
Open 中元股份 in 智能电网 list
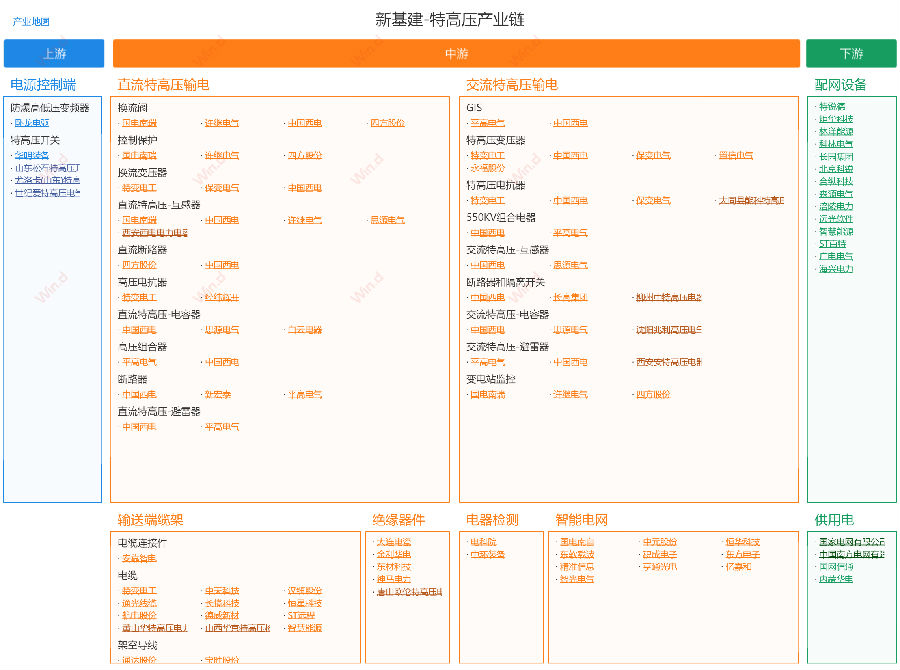660,542
